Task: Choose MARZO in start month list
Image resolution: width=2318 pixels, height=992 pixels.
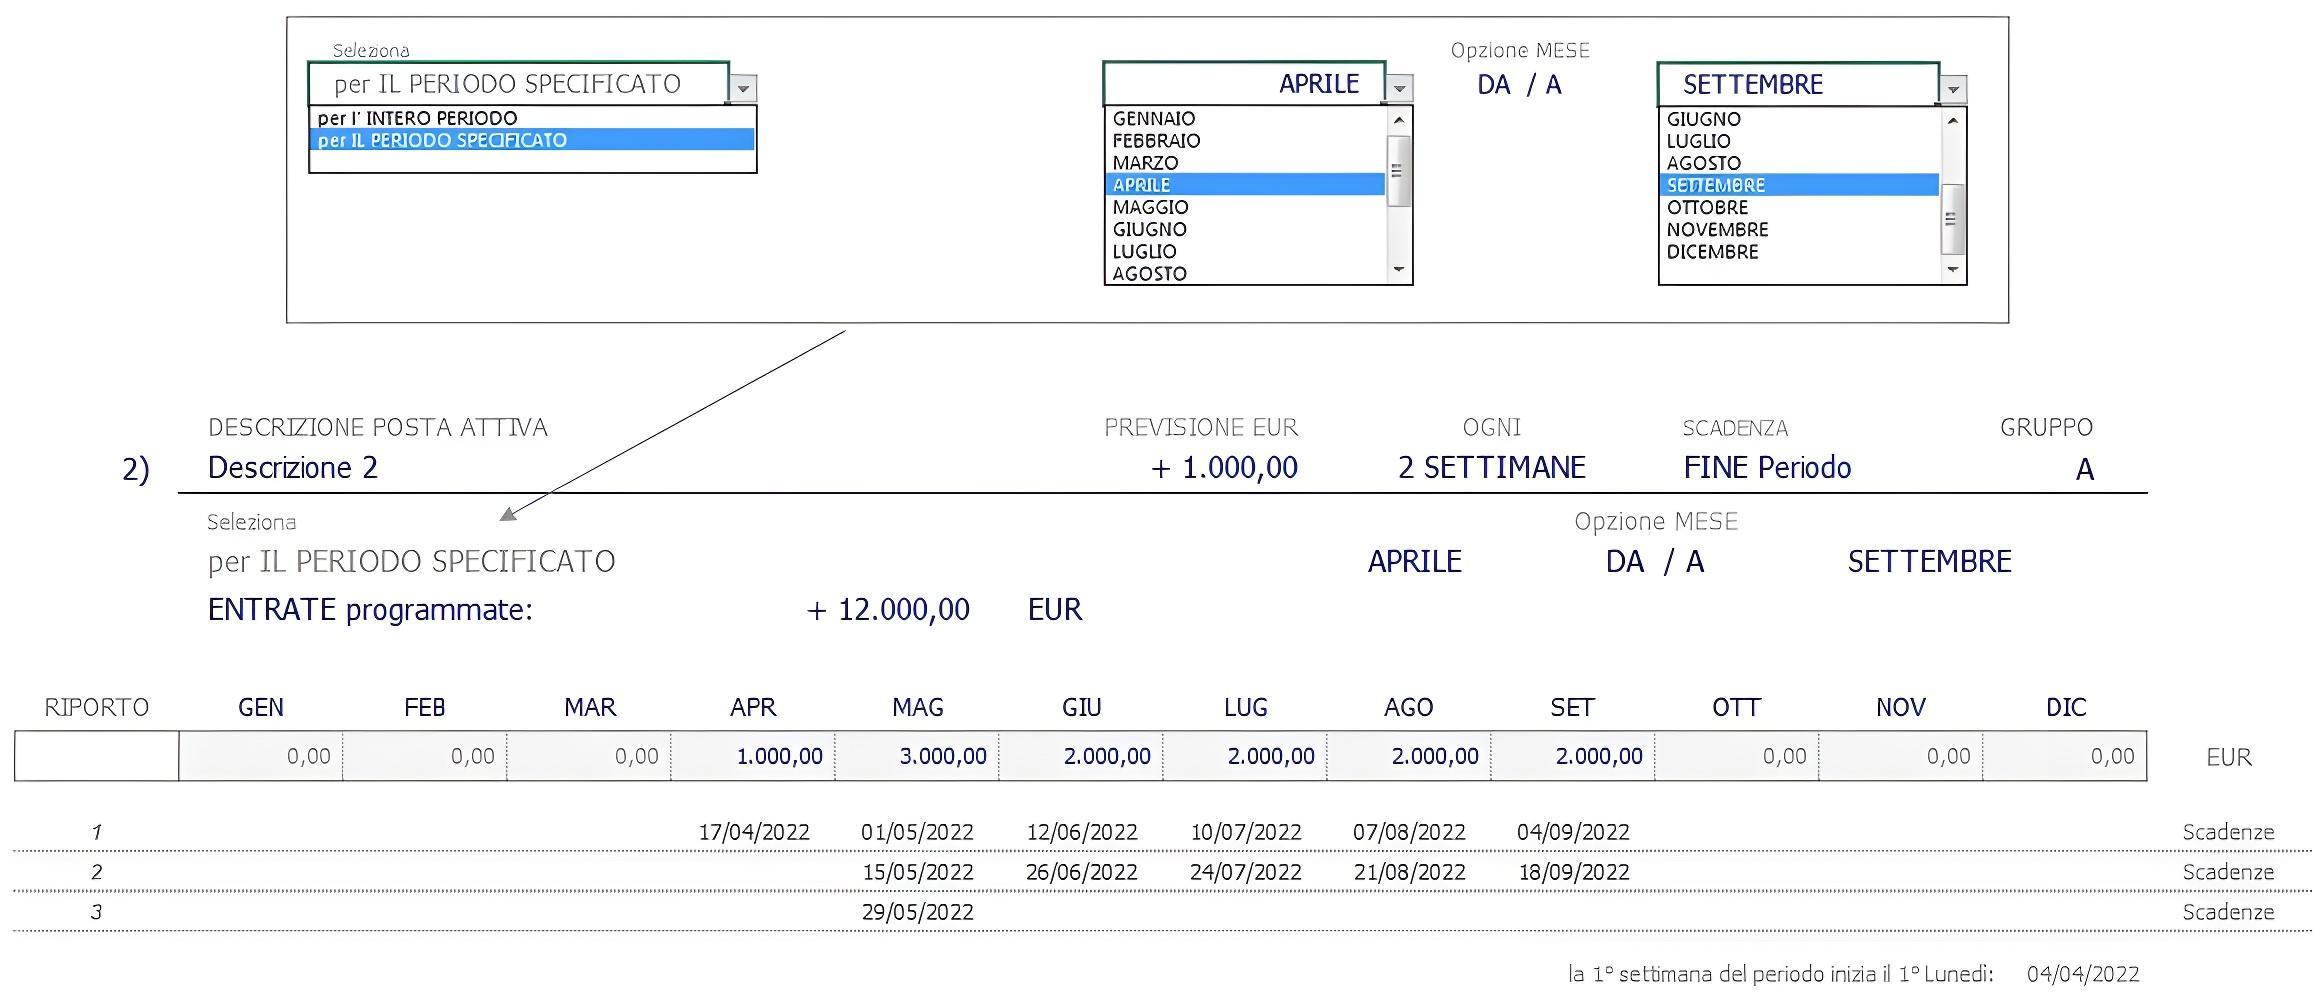Action: (x=1245, y=163)
